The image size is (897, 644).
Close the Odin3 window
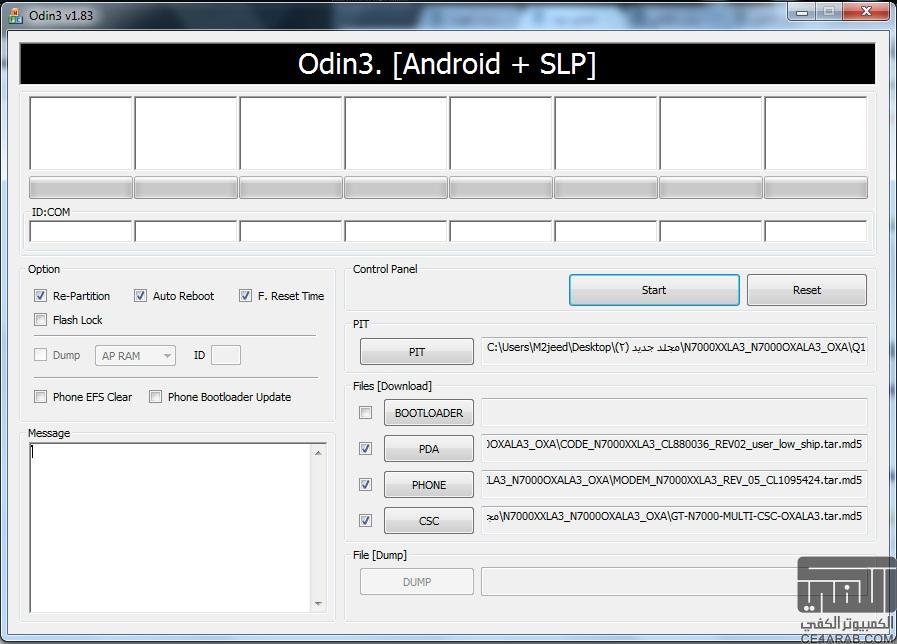click(x=866, y=12)
